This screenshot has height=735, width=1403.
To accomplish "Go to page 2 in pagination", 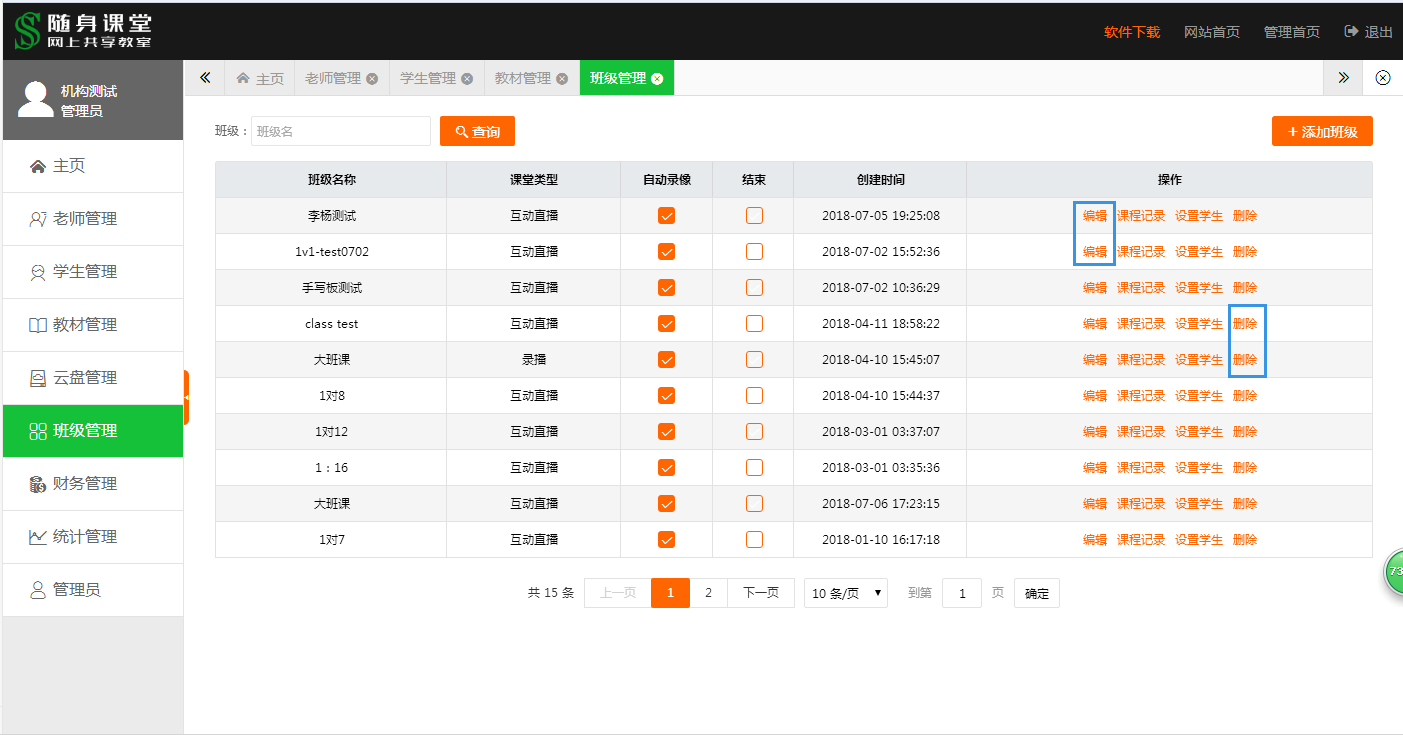I will point(708,593).
